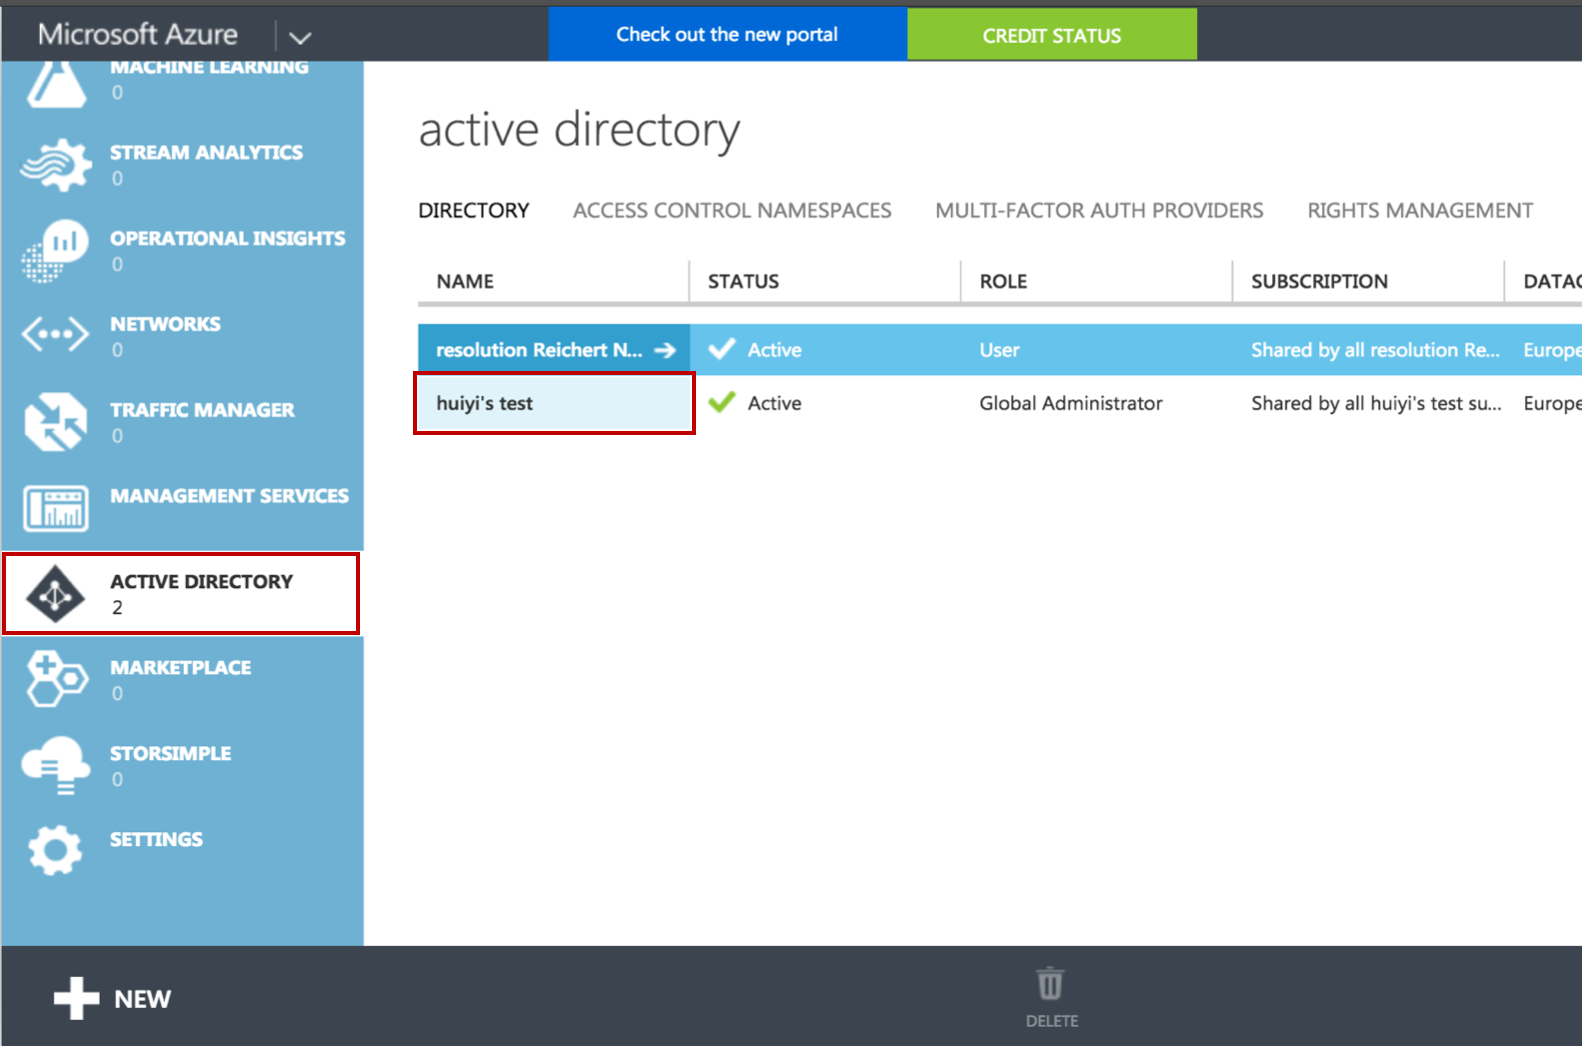1582x1046 pixels.
Task: Switch to Multi-Factor Auth Providers tab
Action: (1098, 211)
